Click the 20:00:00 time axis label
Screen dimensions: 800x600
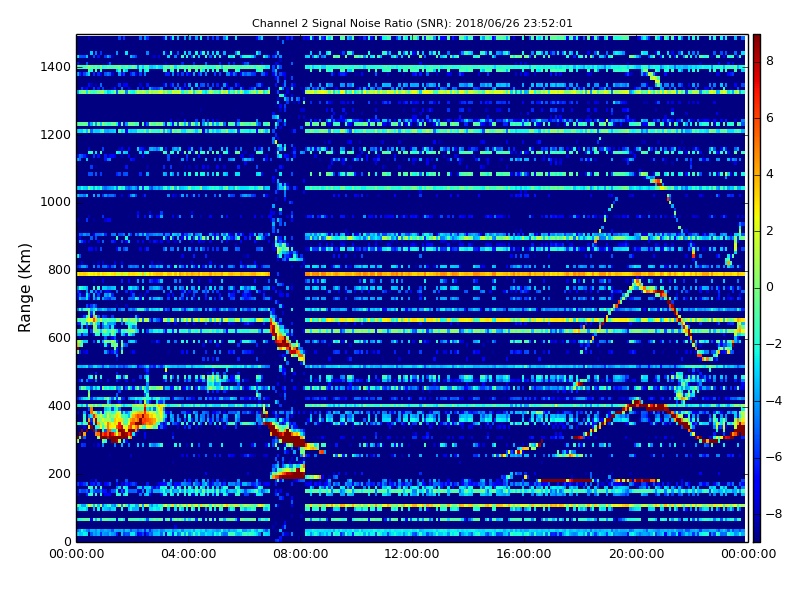pos(636,554)
